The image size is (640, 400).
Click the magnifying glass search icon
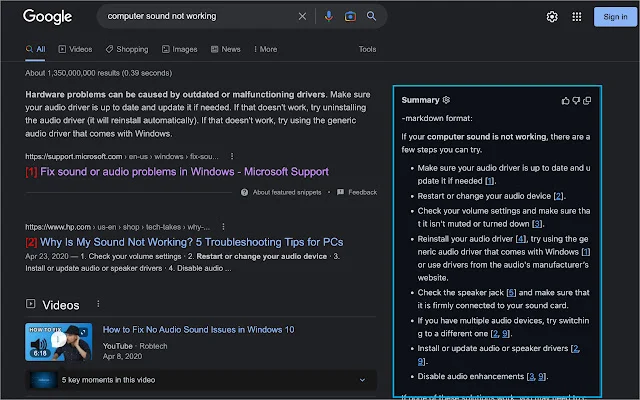(x=371, y=17)
